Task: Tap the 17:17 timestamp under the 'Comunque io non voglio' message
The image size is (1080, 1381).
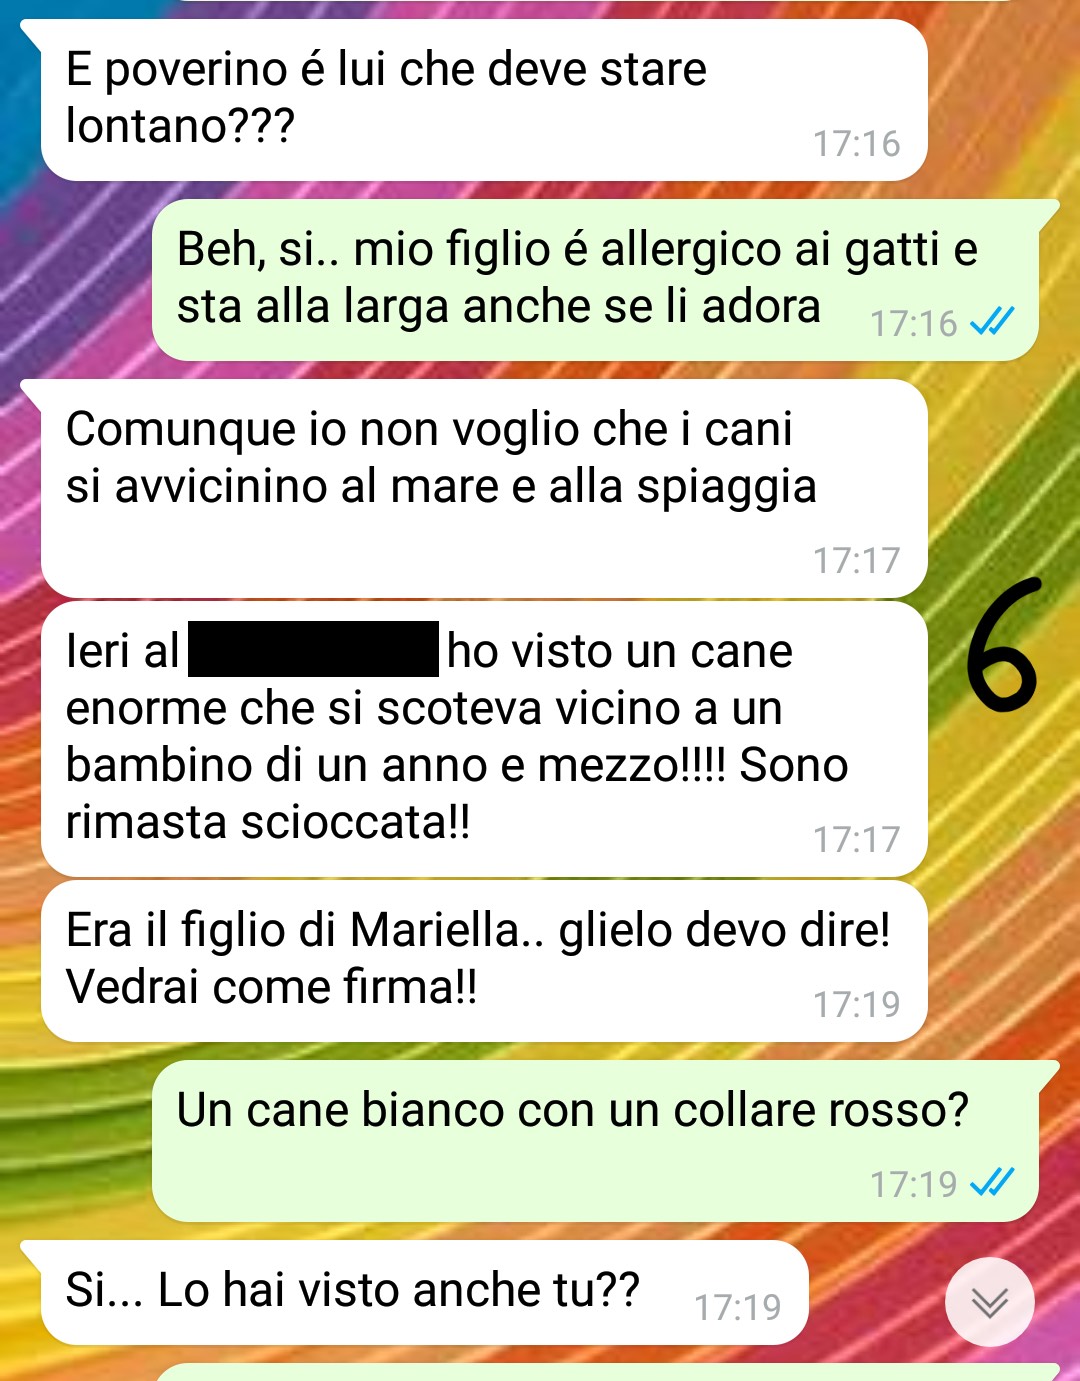Action: [x=856, y=561]
